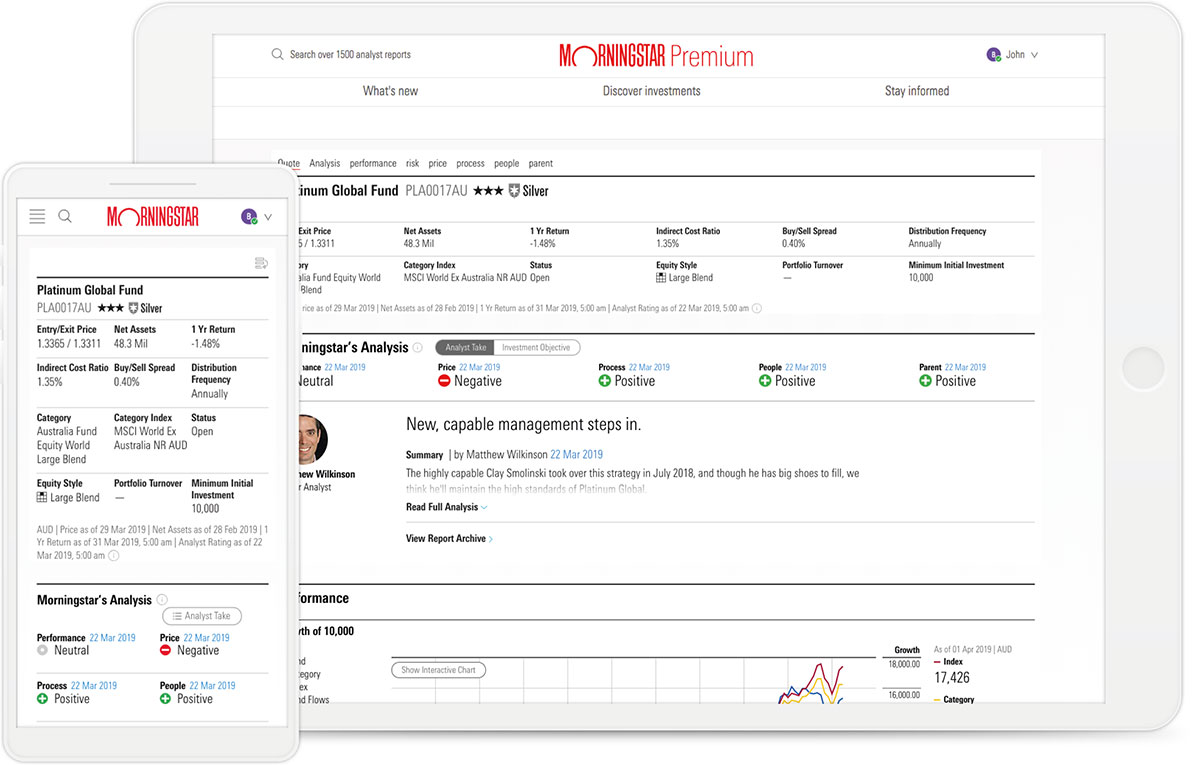Select the Analyst Take toggle on the tablet
This screenshot has height=765, width=1200.
(x=465, y=348)
